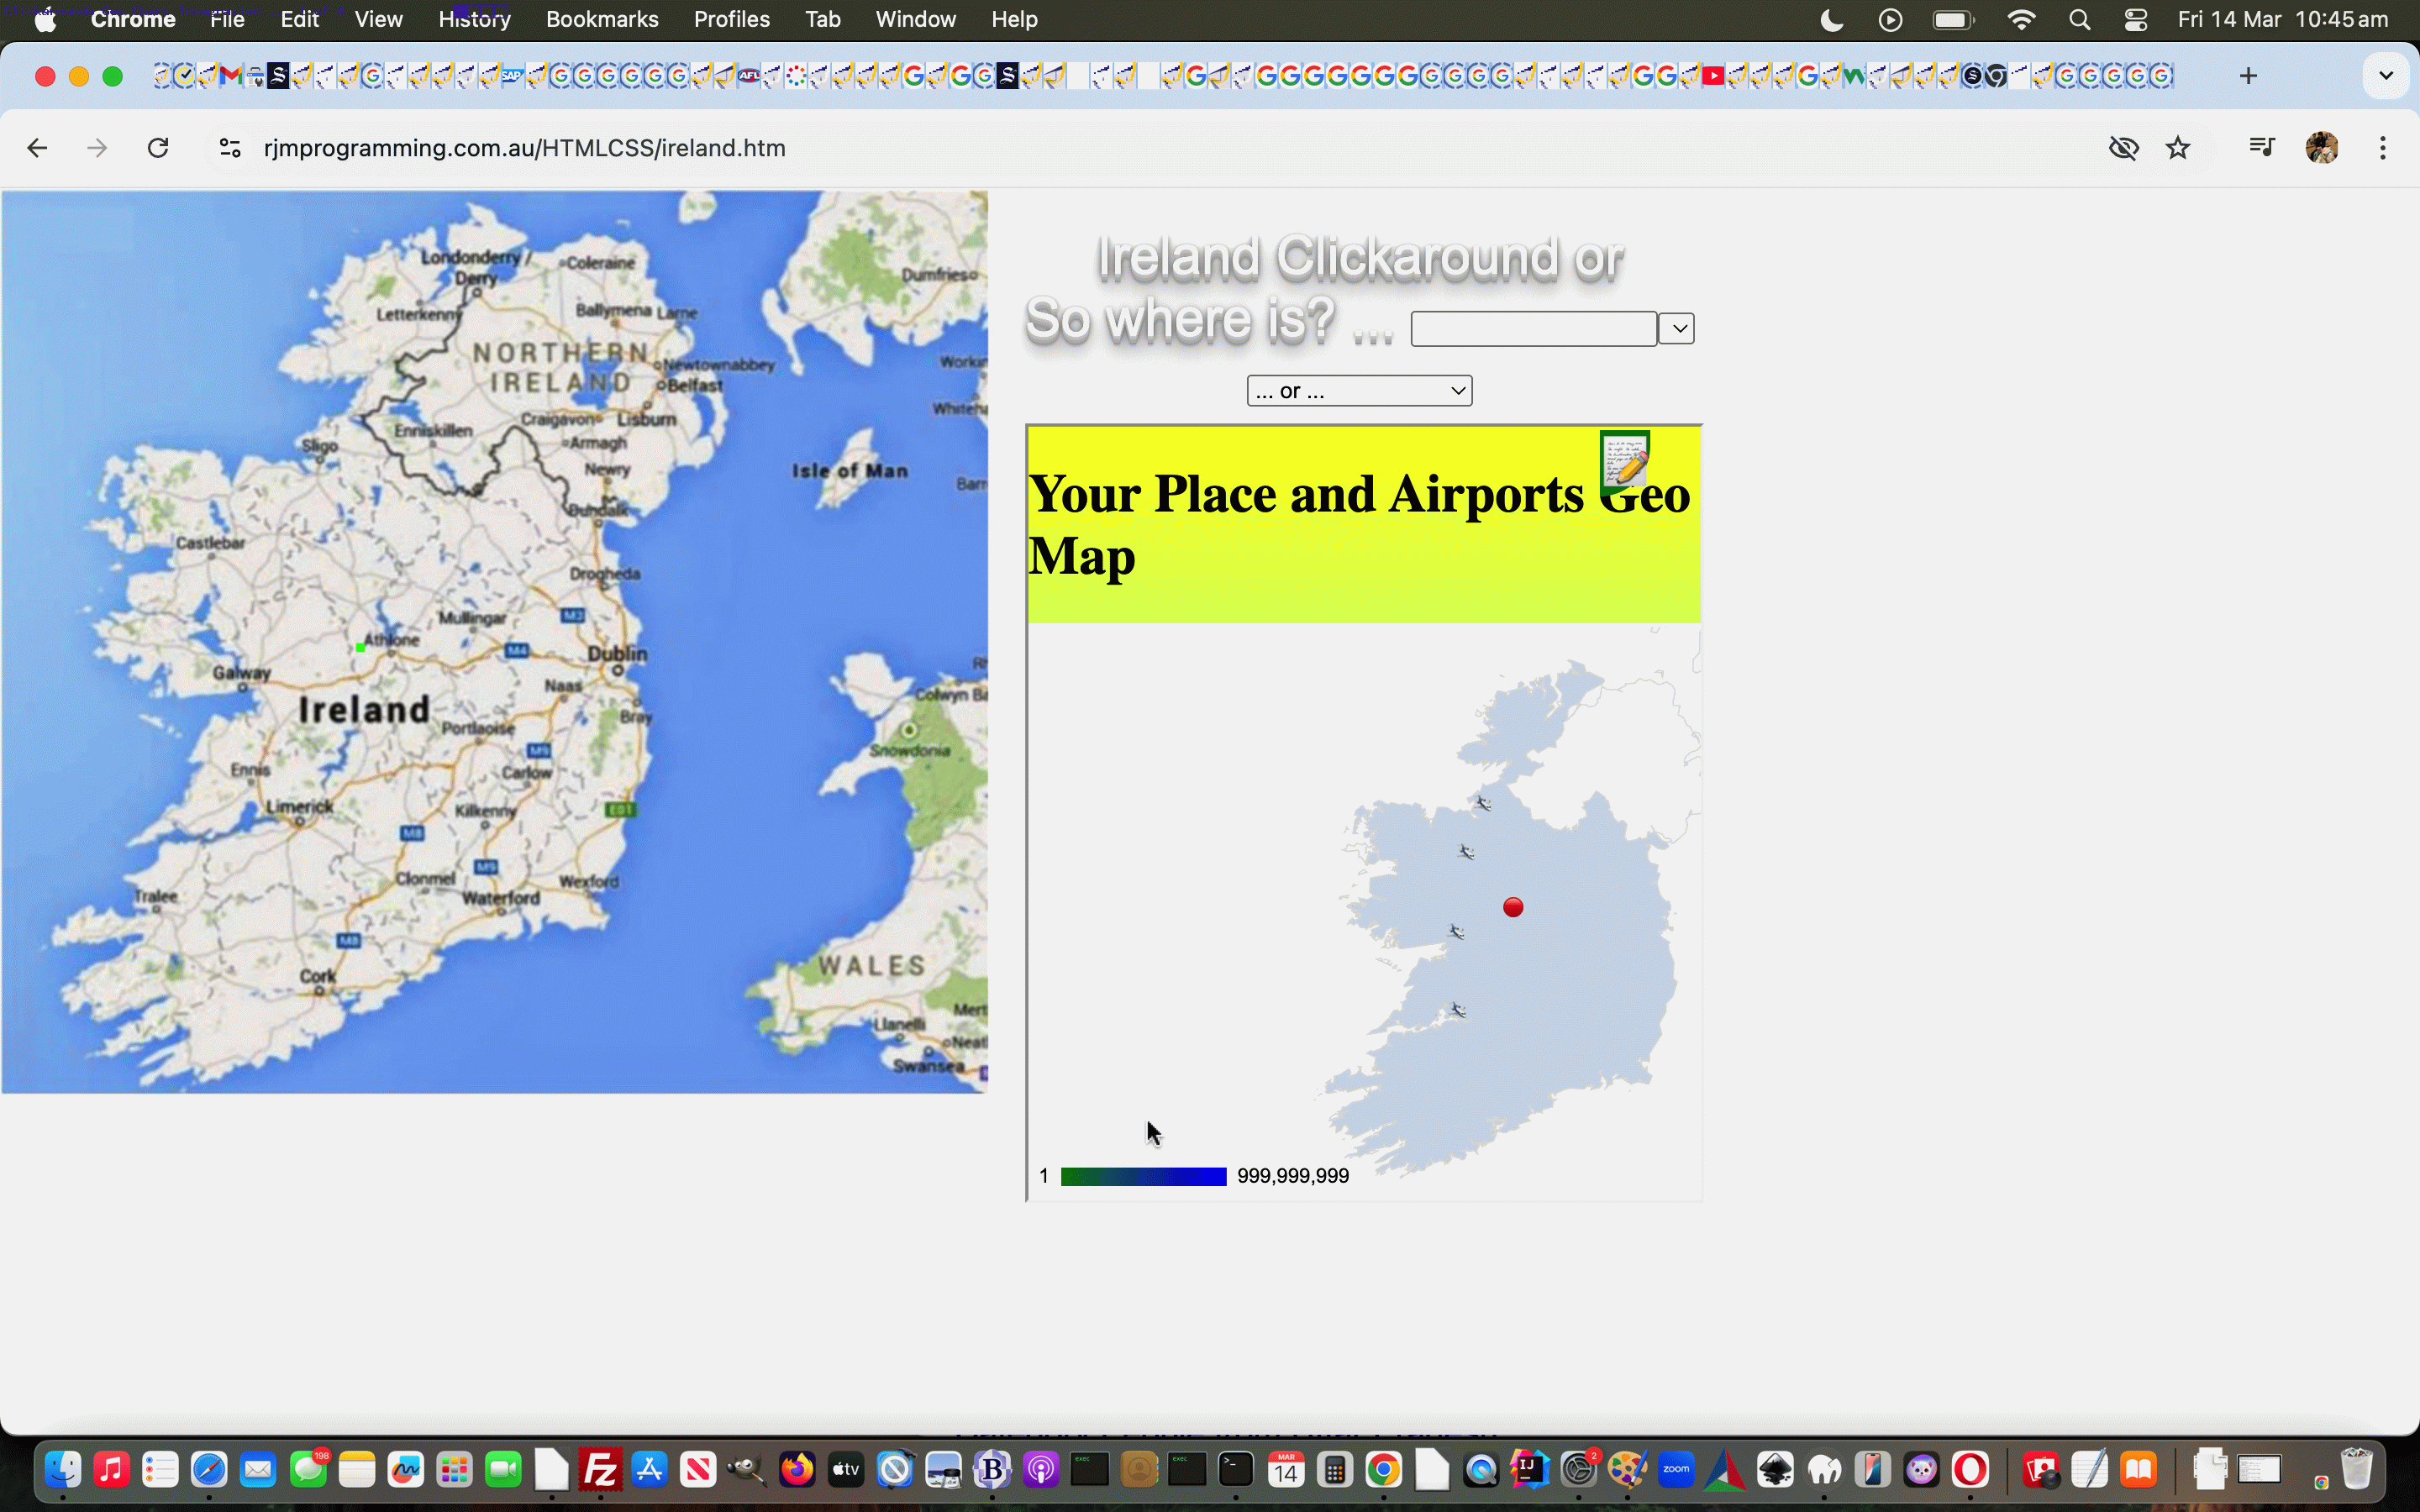This screenshot has height=1512, width=2420.
Task: Select the reload/refresh page icon
Action: 157,146
